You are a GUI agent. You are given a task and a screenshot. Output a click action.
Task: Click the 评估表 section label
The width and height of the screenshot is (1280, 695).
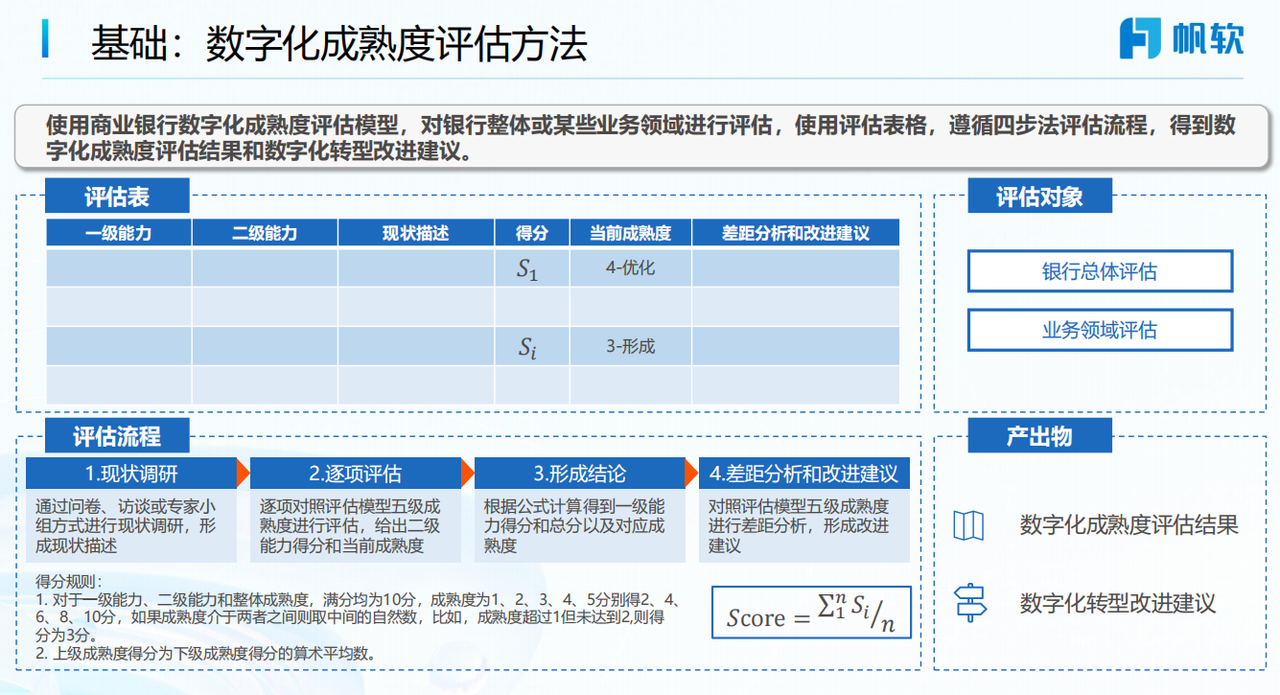click(x=117, y=196)
